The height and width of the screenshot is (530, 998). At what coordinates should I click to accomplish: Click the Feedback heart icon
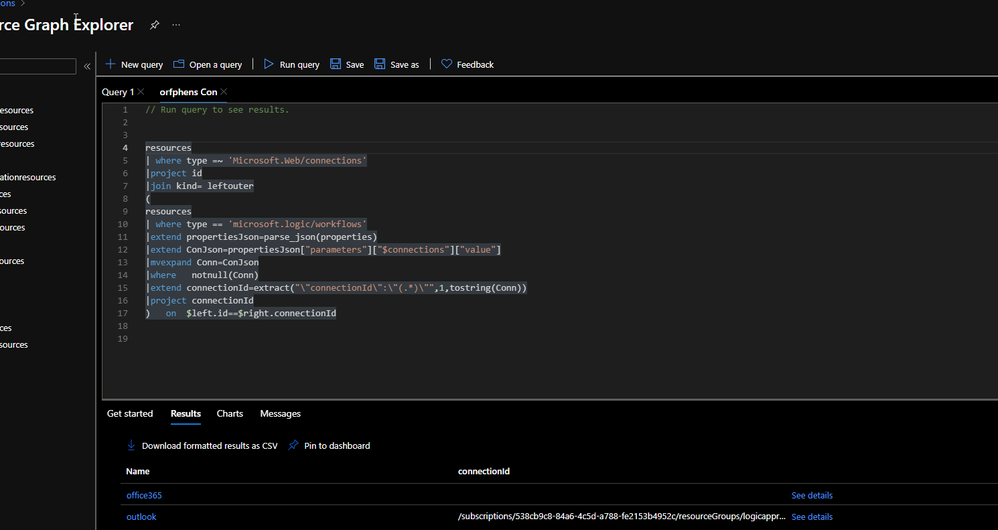447,64
